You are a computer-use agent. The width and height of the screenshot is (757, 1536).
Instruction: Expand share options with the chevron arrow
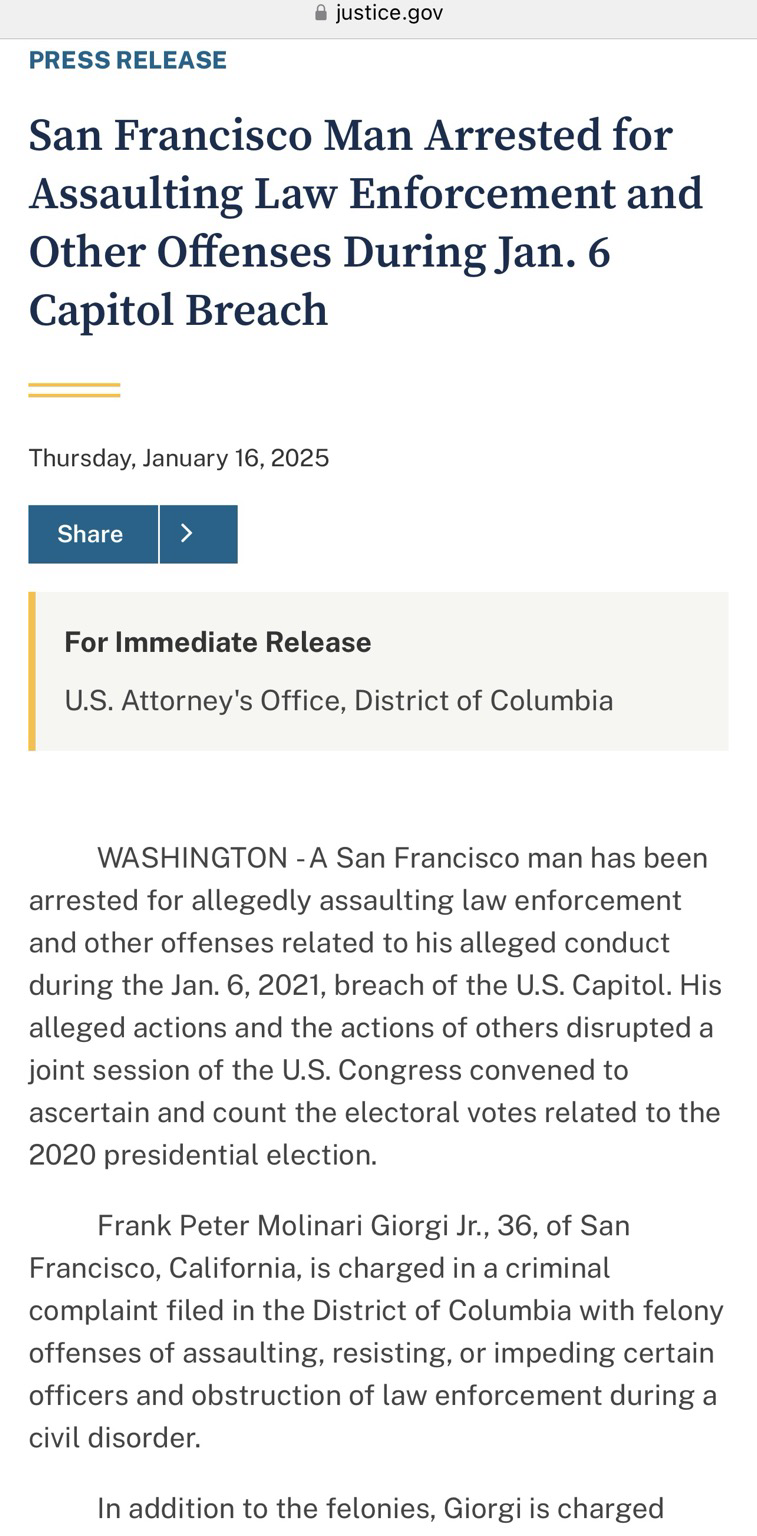[198, 534]
